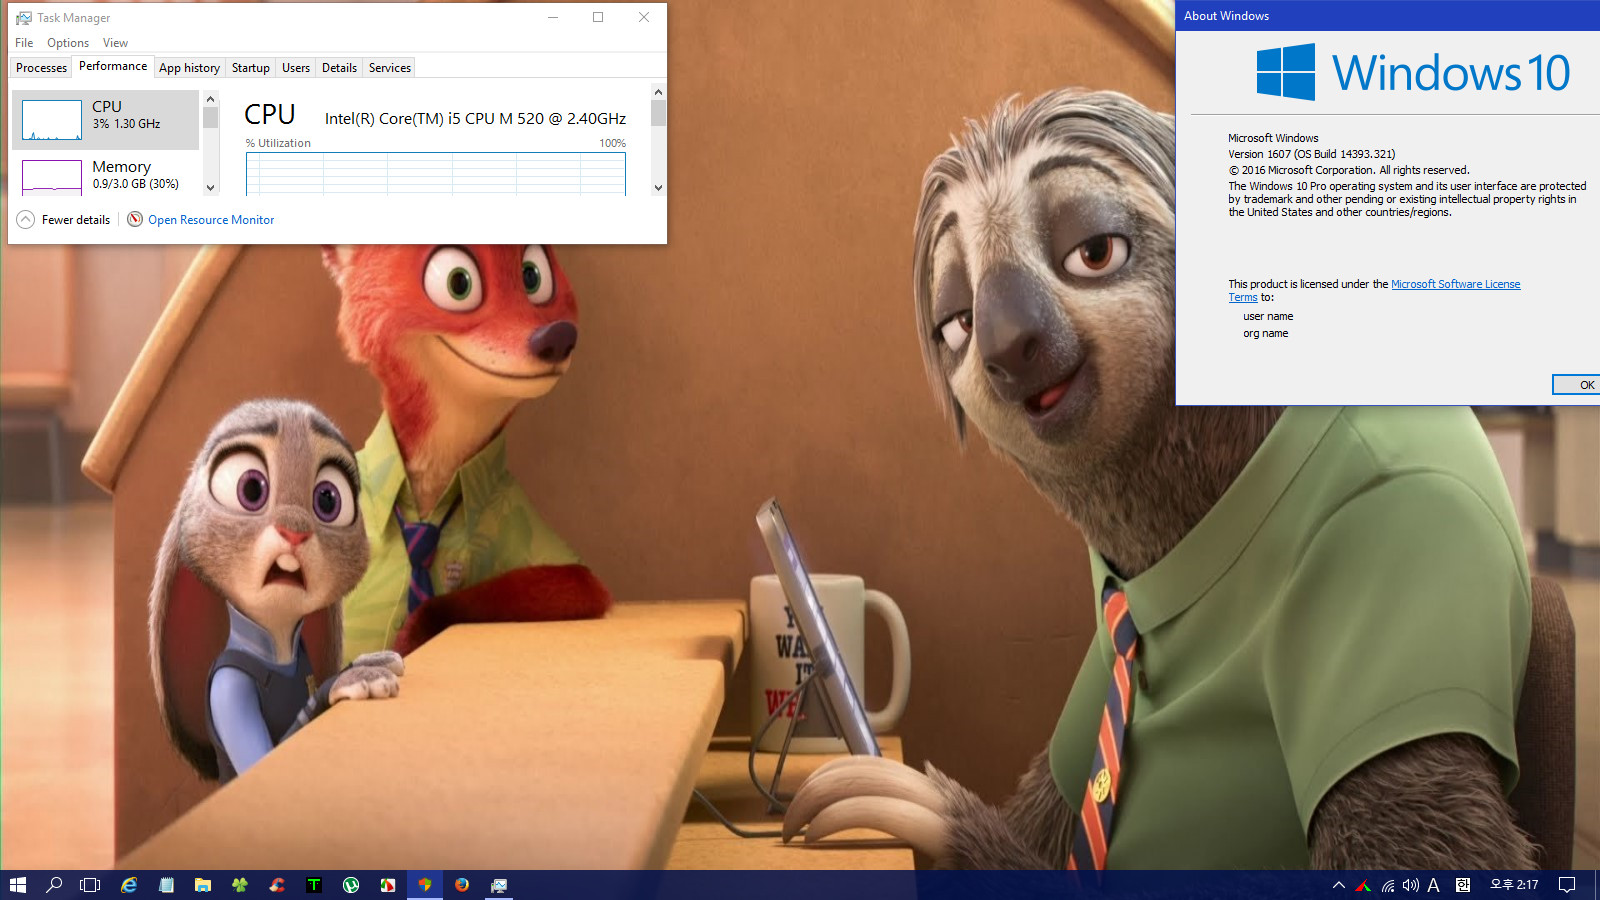Open the Users tab

tap(296, 68)
